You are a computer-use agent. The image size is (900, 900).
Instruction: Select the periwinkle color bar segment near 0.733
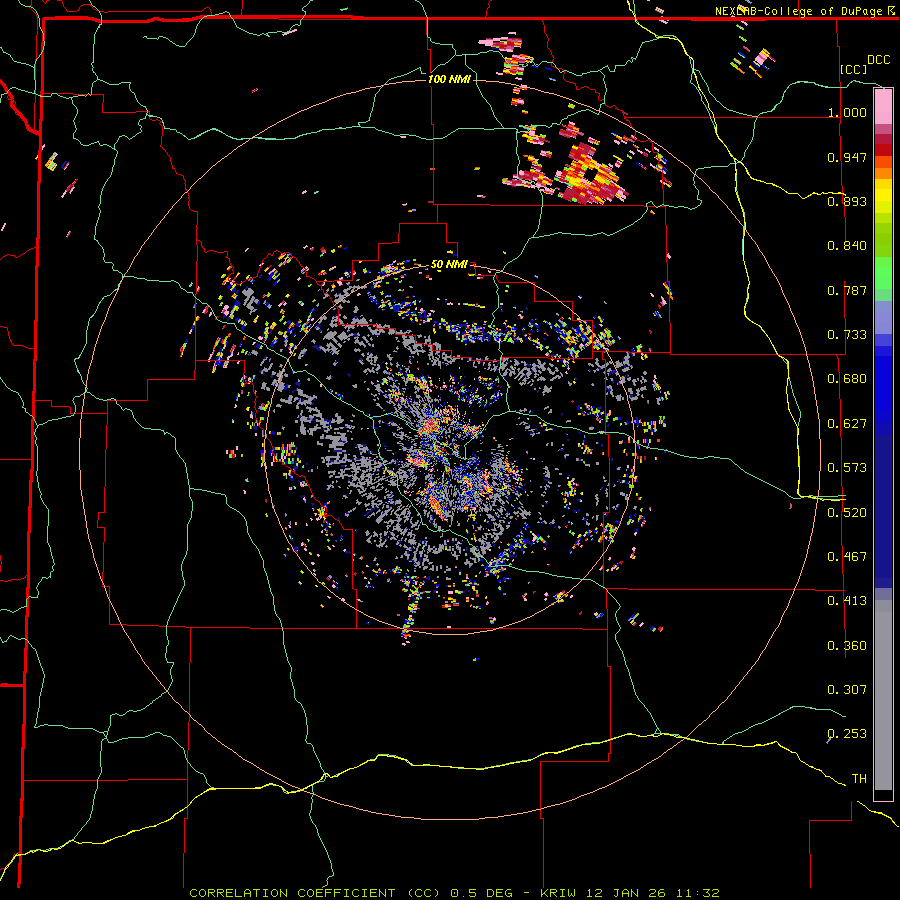883,317
